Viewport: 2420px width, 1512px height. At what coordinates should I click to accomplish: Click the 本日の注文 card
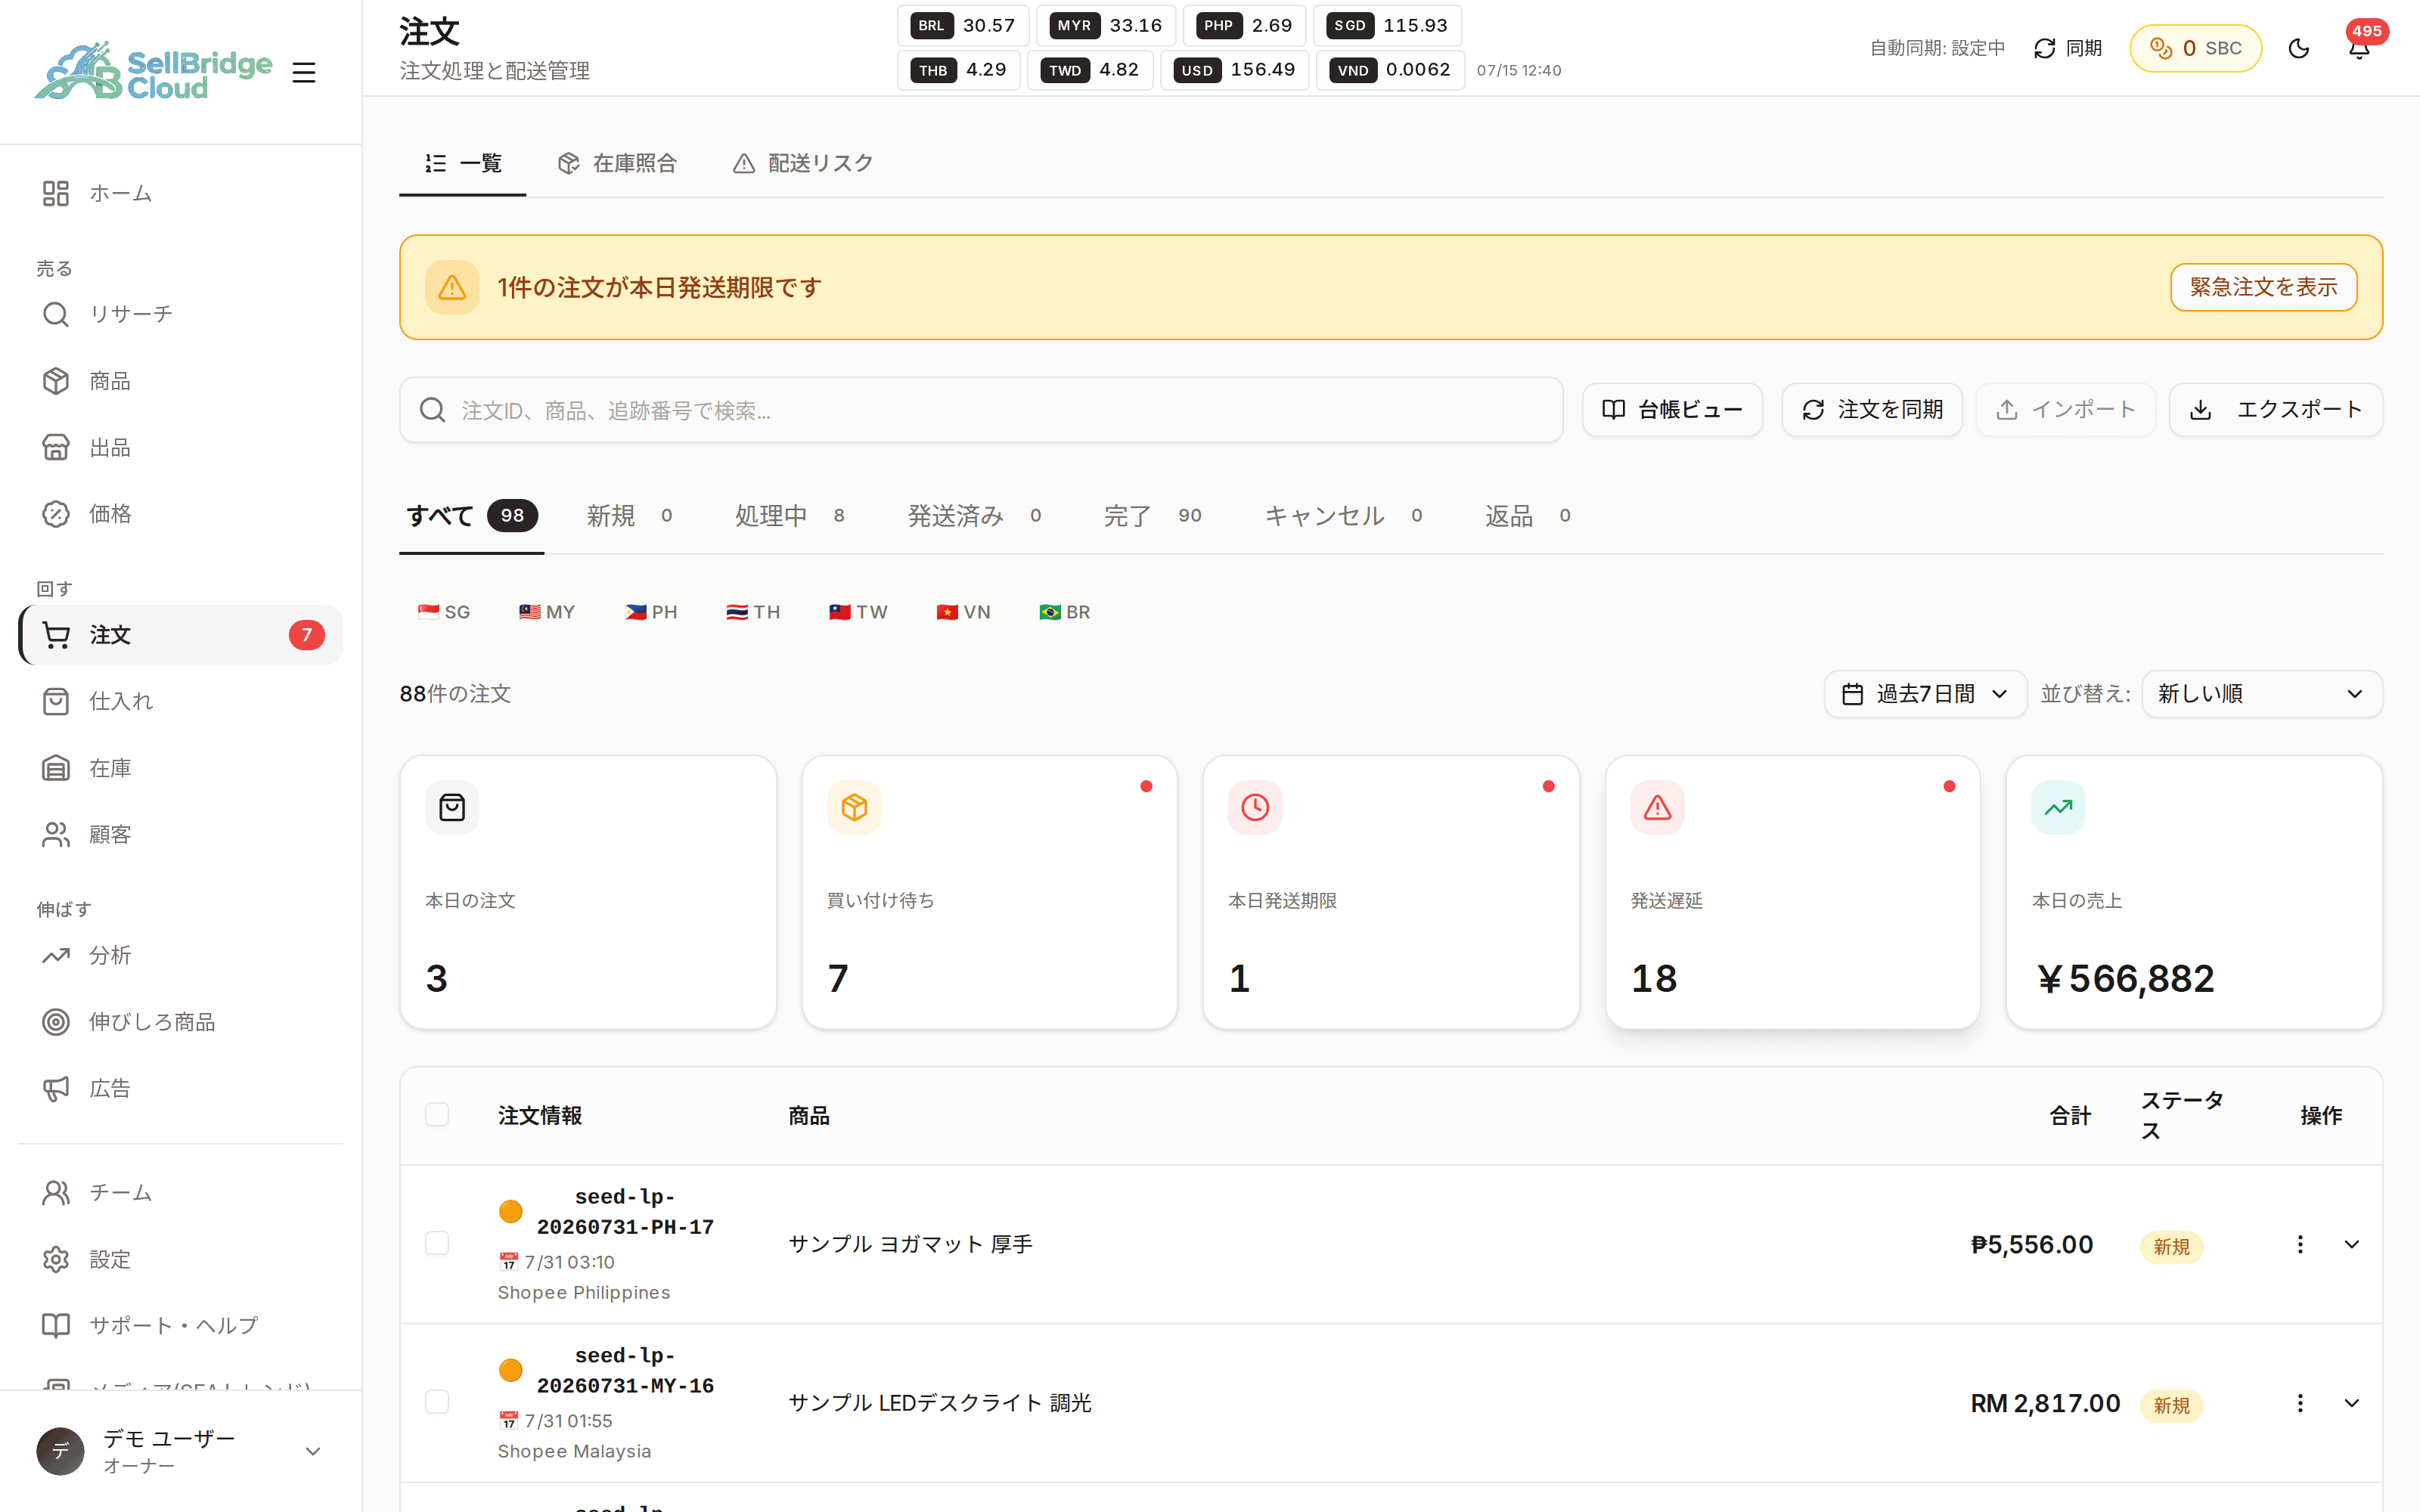[x=588, y=892]
